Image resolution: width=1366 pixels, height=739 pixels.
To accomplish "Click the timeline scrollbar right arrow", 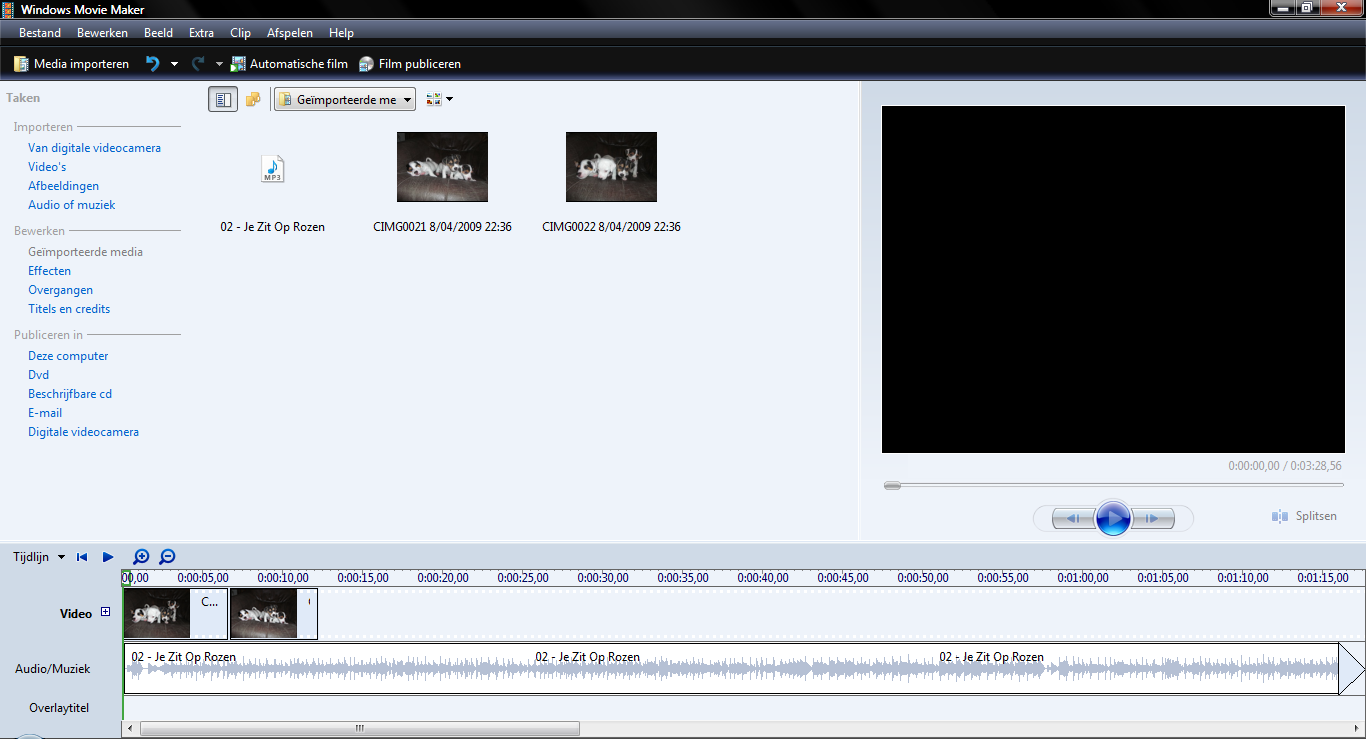I will [x=1355, y=728].
